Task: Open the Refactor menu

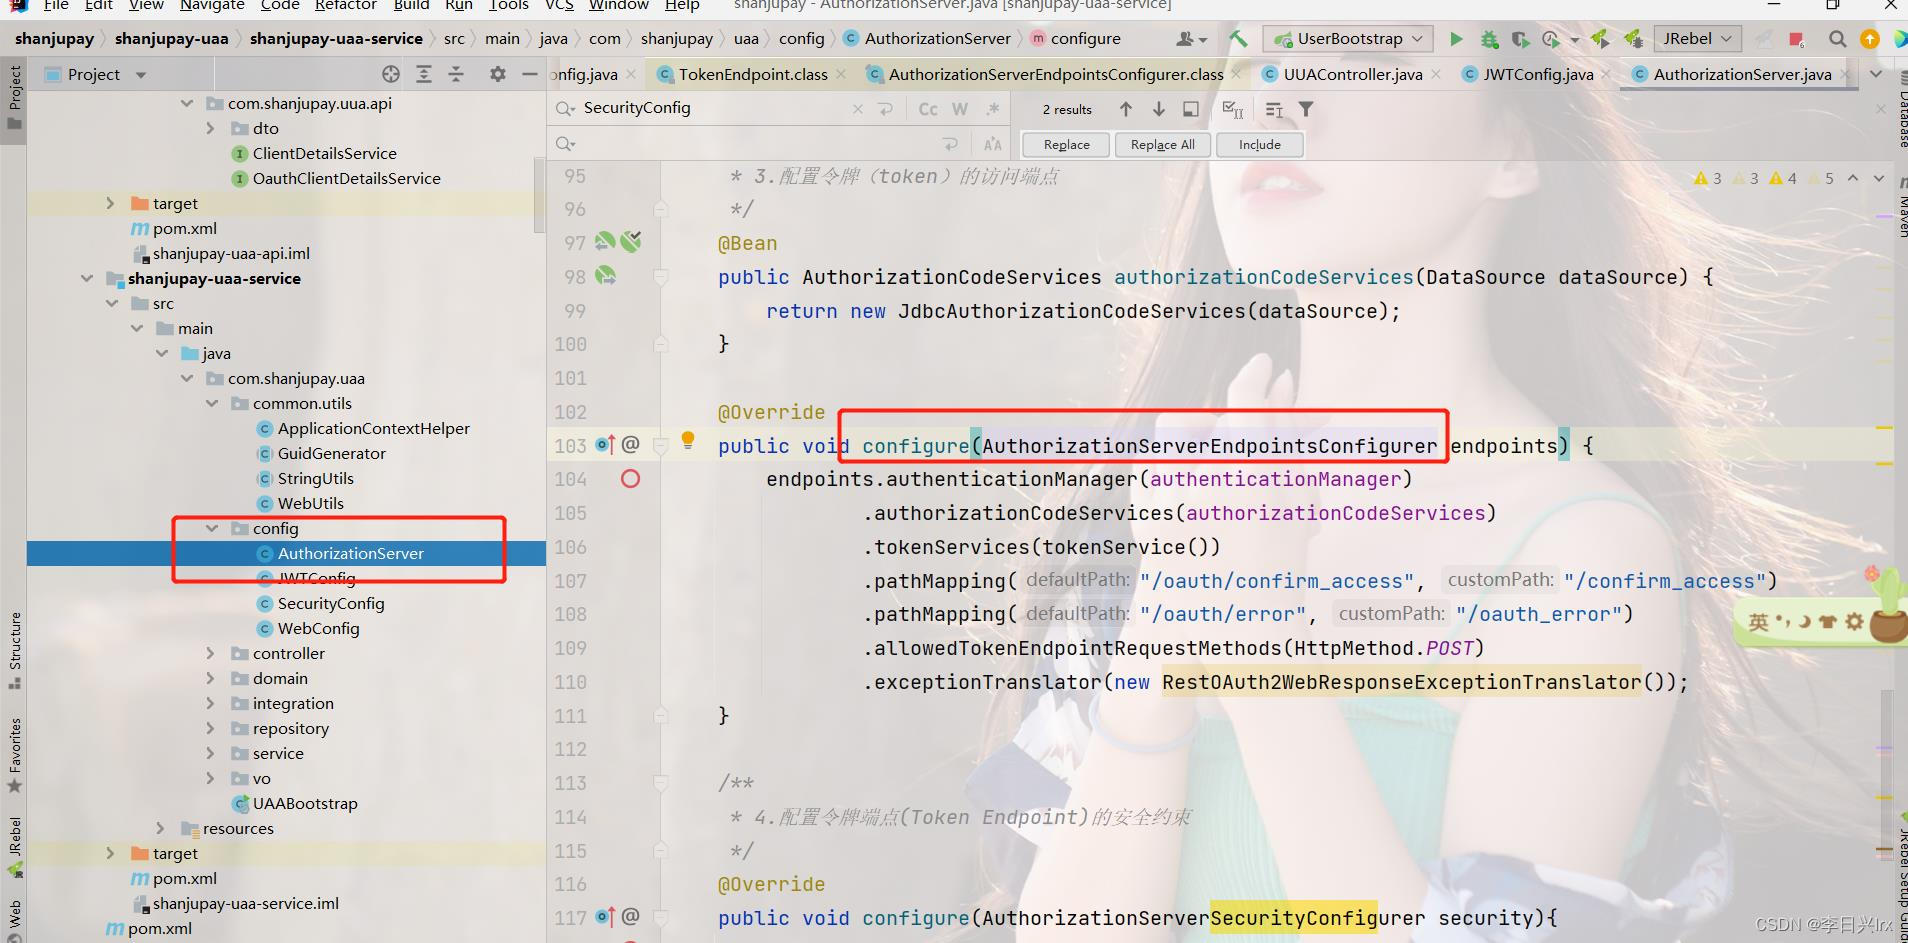Action: [345, 6]
